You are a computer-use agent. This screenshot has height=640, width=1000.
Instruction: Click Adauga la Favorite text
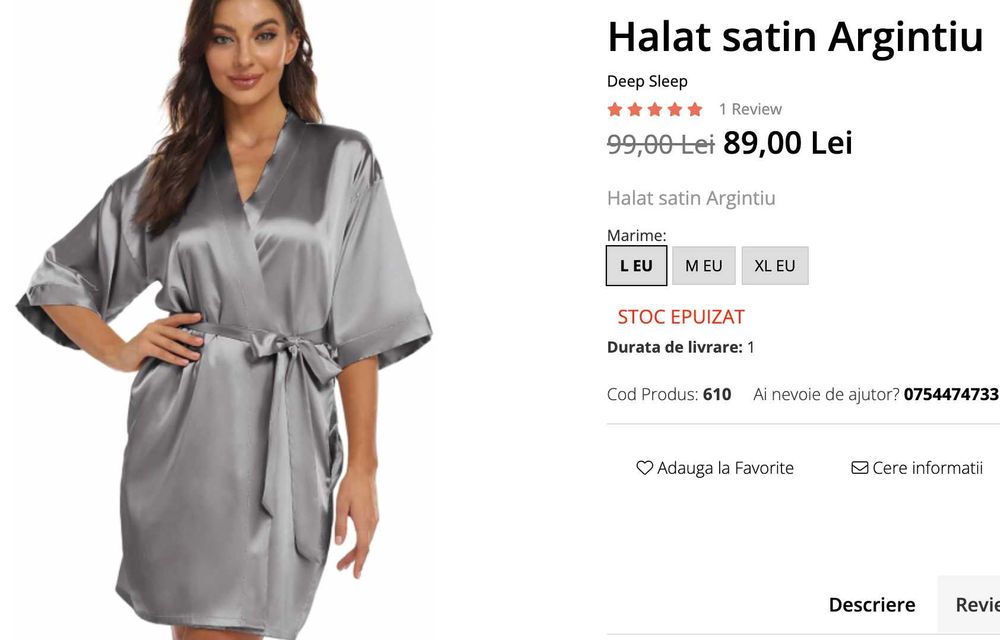point(725,468)
